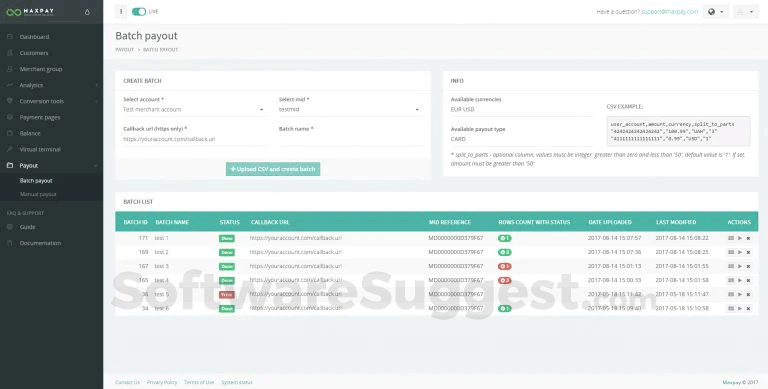Open the Select mid dropdown
The height and width of the screenshot is (389, 768).
pos(349,110)
